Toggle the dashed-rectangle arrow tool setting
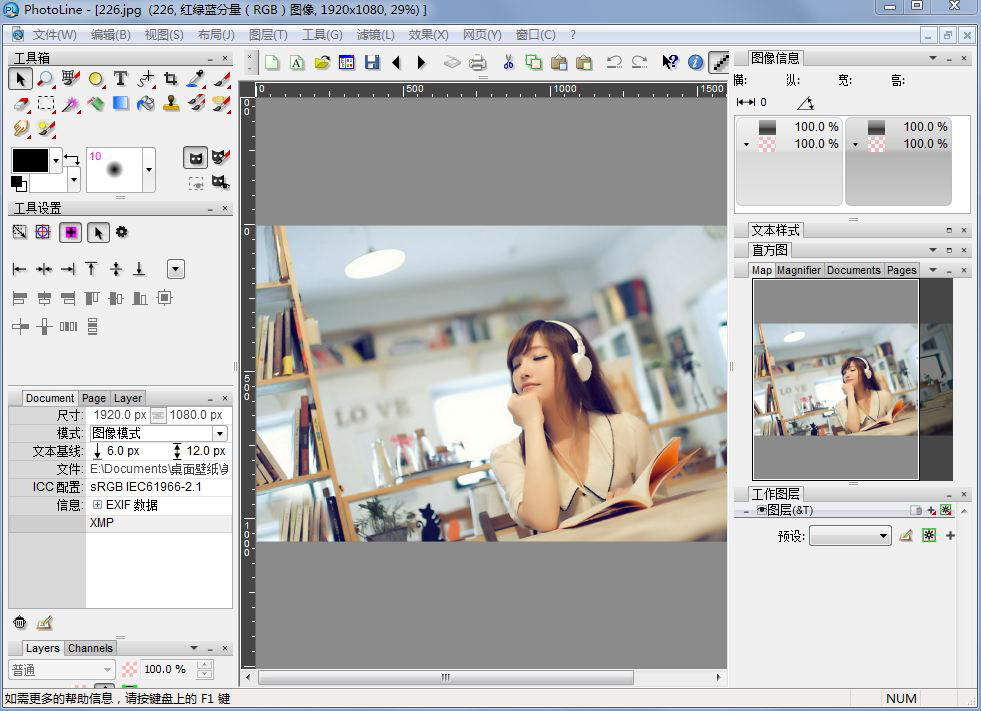The width and height of the screenshot is (981, 711). coord(19,232)
